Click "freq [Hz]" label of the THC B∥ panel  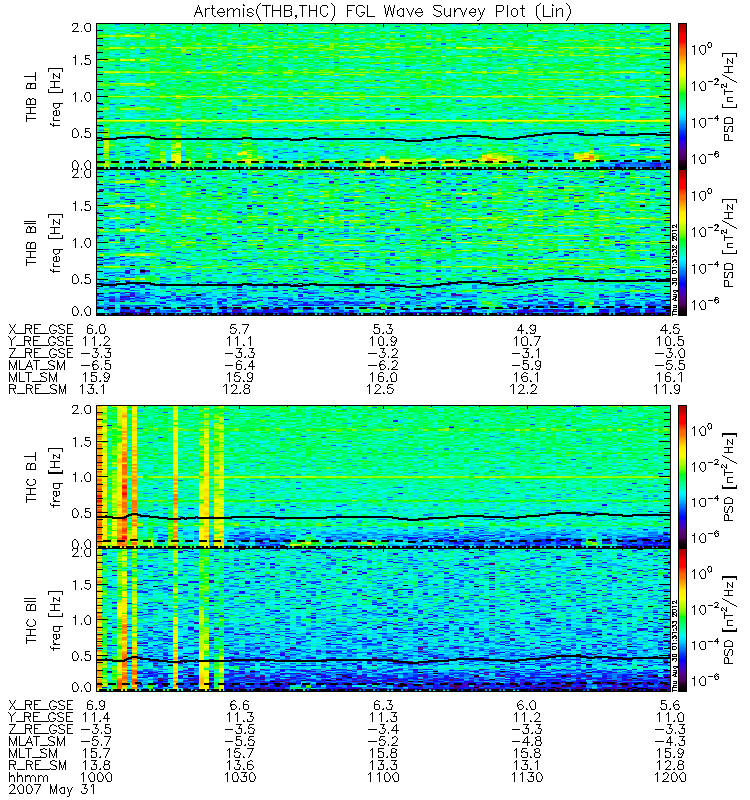coord(56,621)
